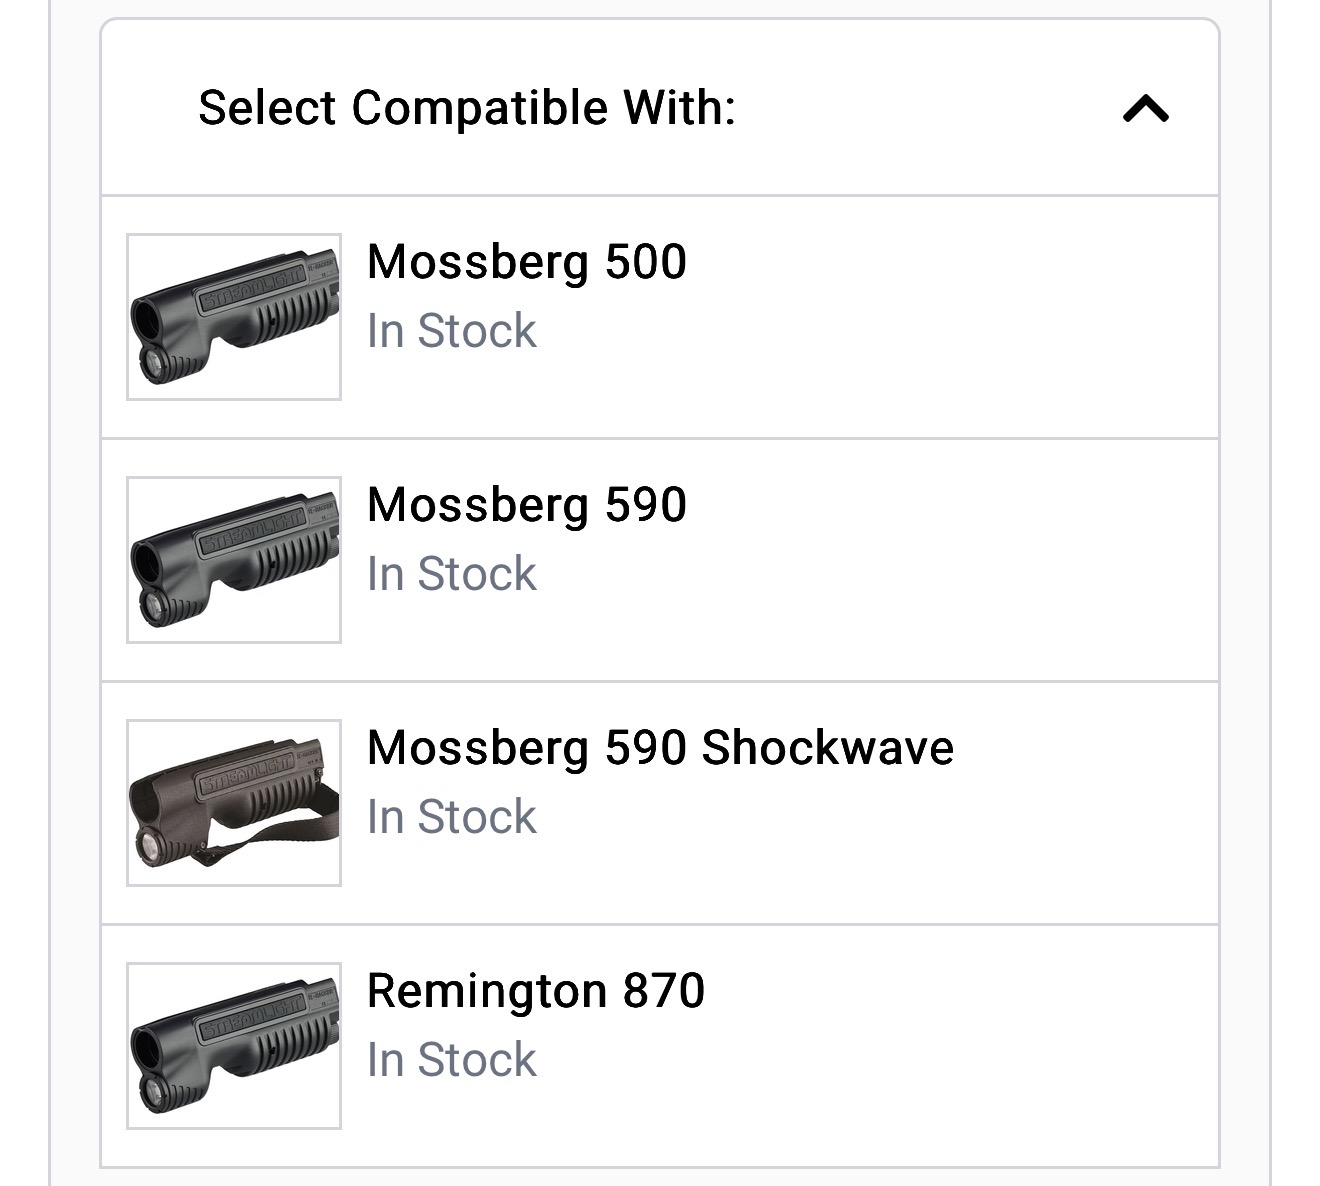Viewport: 1320px width, 1186px height.
Task: Pick the "Mossberg 590 Shockwave" title text
Action: tap(660, 748)
